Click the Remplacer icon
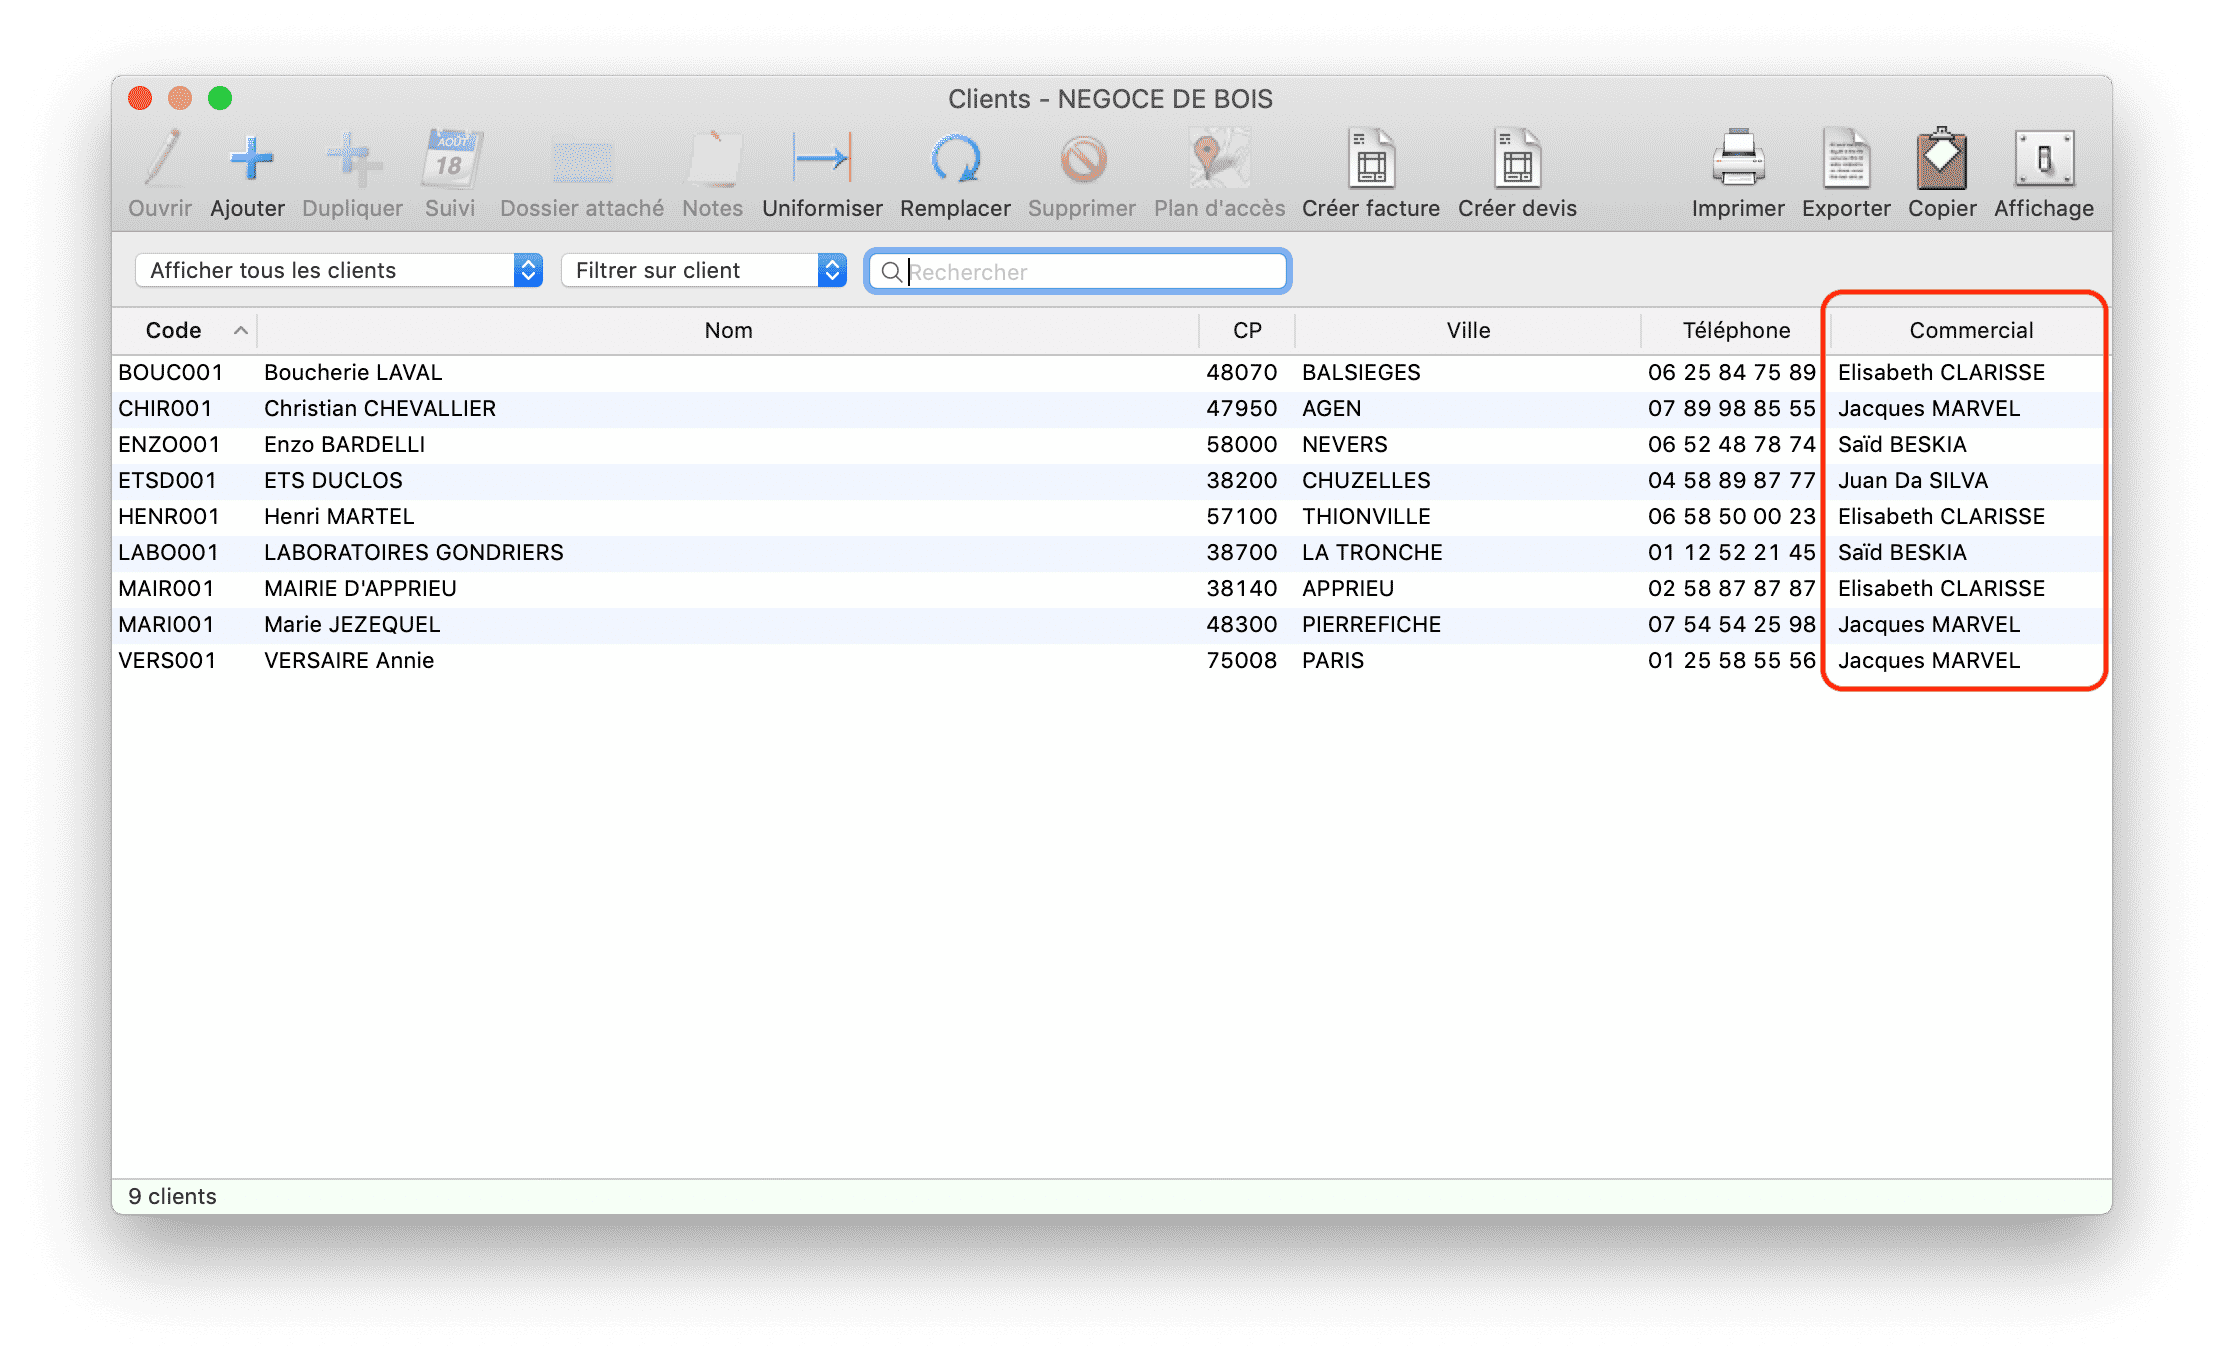 click(955, 159)
